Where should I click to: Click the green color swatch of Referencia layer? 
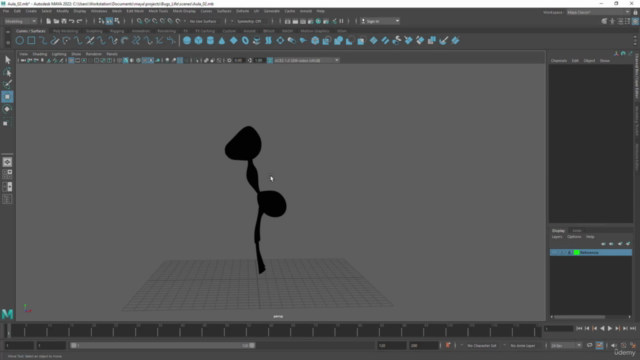coord(577,253)
